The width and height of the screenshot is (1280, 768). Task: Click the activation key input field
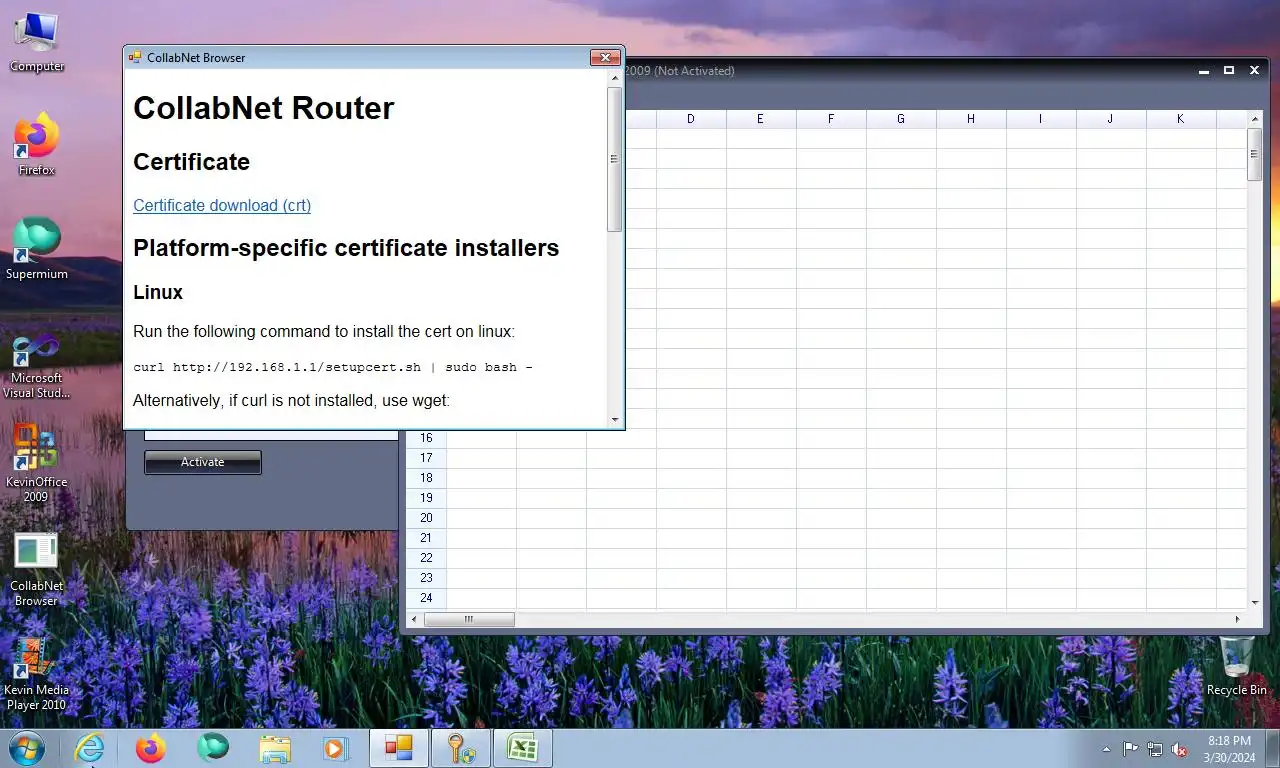click(271, 435)
